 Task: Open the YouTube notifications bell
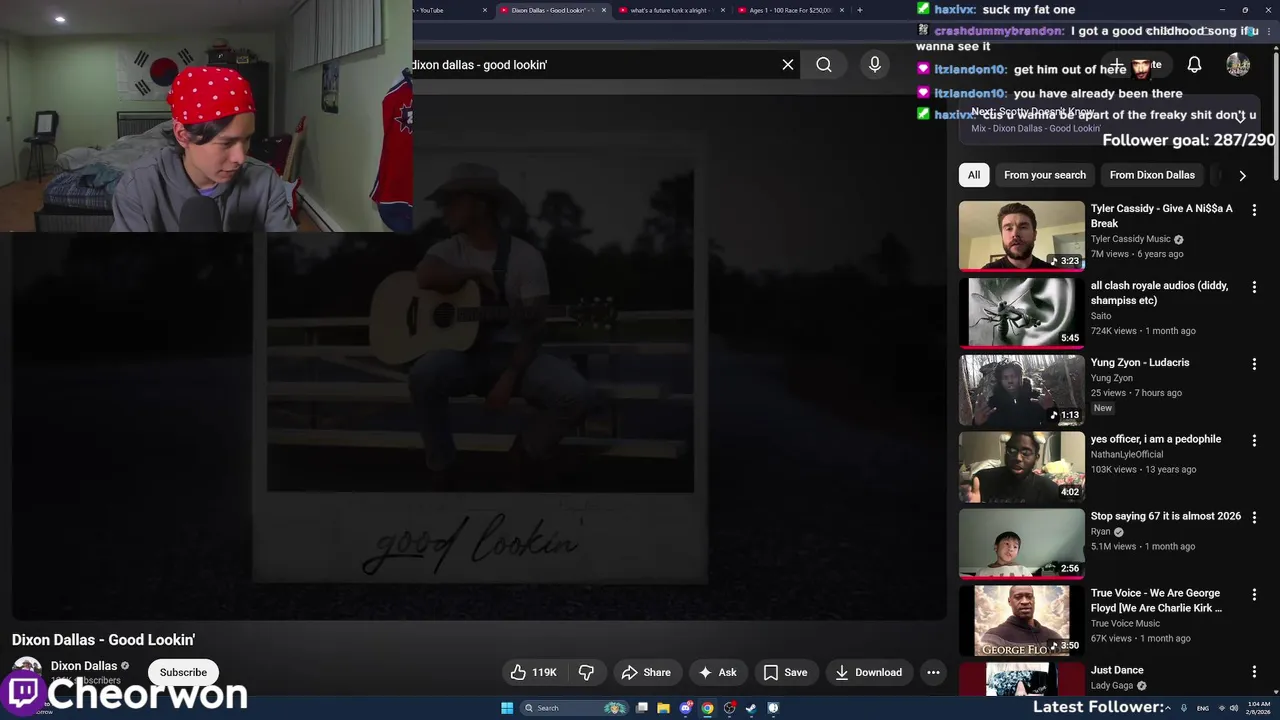(1194, 65)
